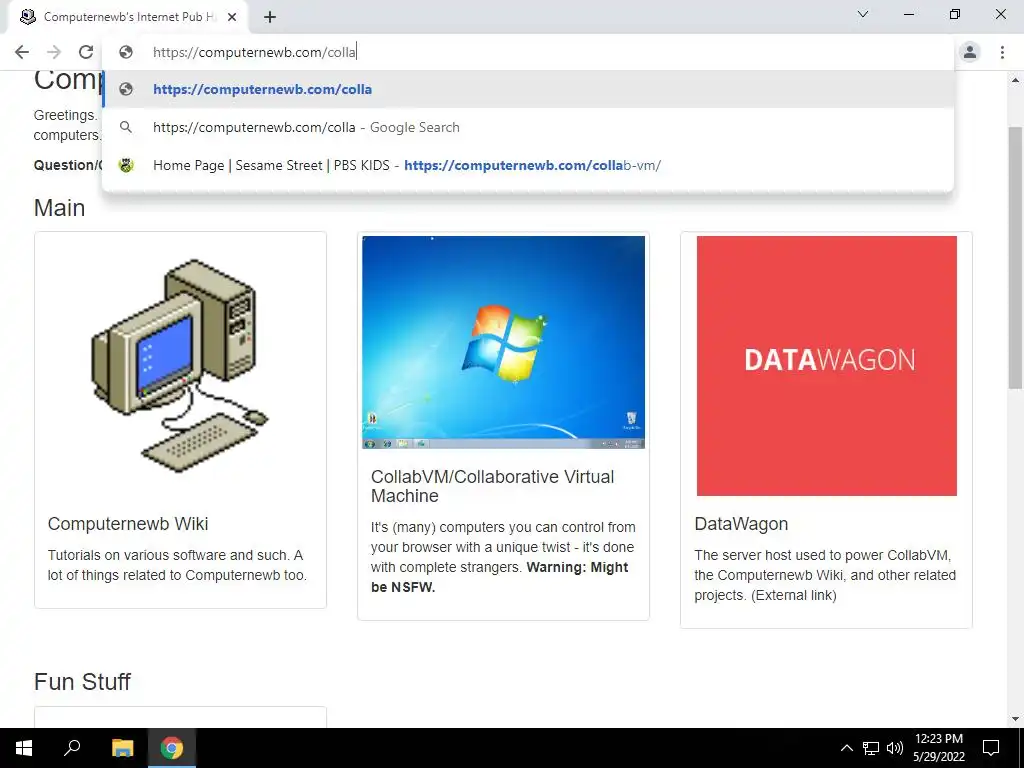This screenshot has width=1024, height=768.
Task: Click the 'Tutorials on various software' description
Action: [177, 565]
